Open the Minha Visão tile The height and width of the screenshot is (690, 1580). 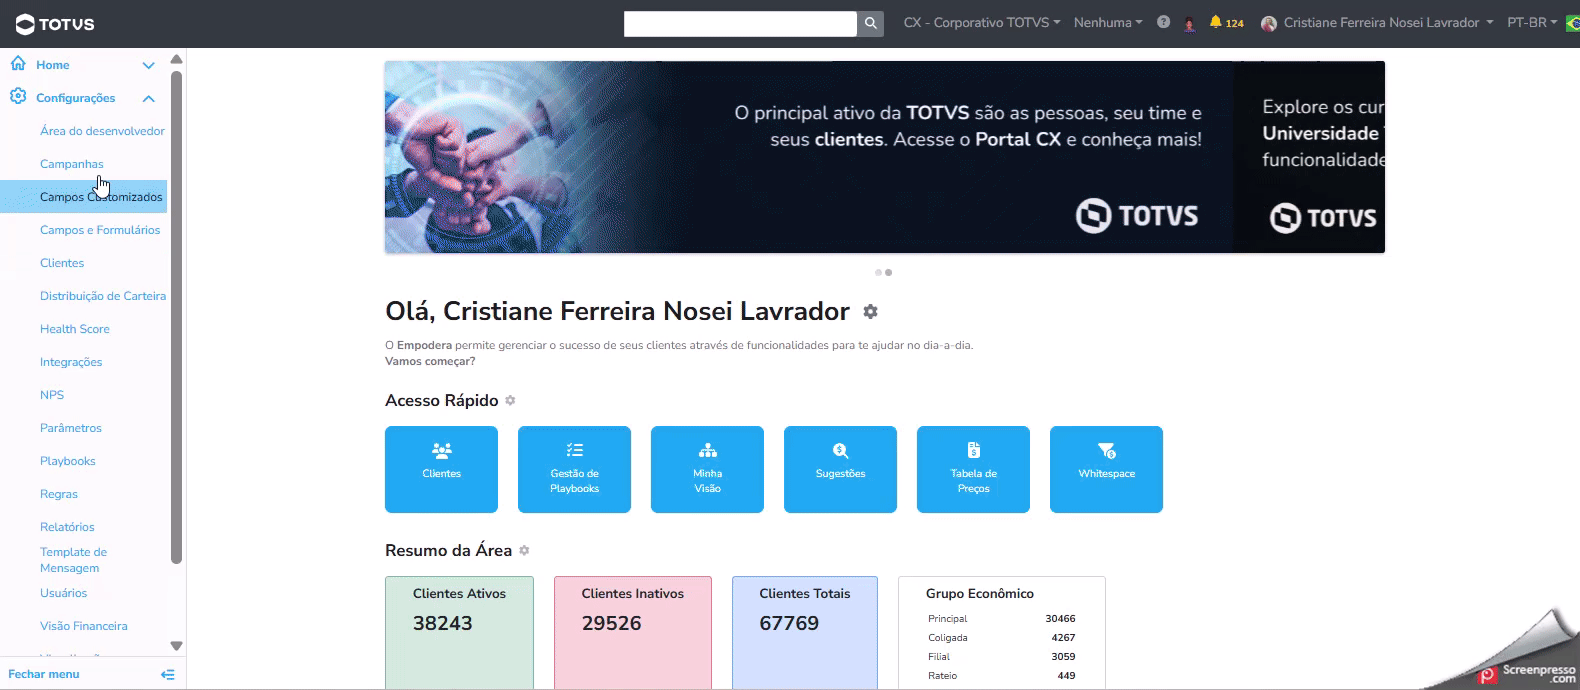pos(707,469)
